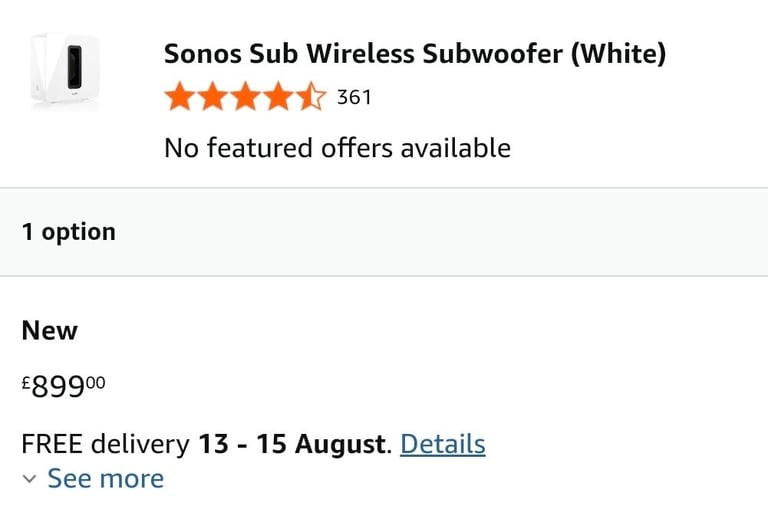Click the black speaker slot in the thumbnail
The width and height of the screenshot is (768, 509).
[74, 67]
